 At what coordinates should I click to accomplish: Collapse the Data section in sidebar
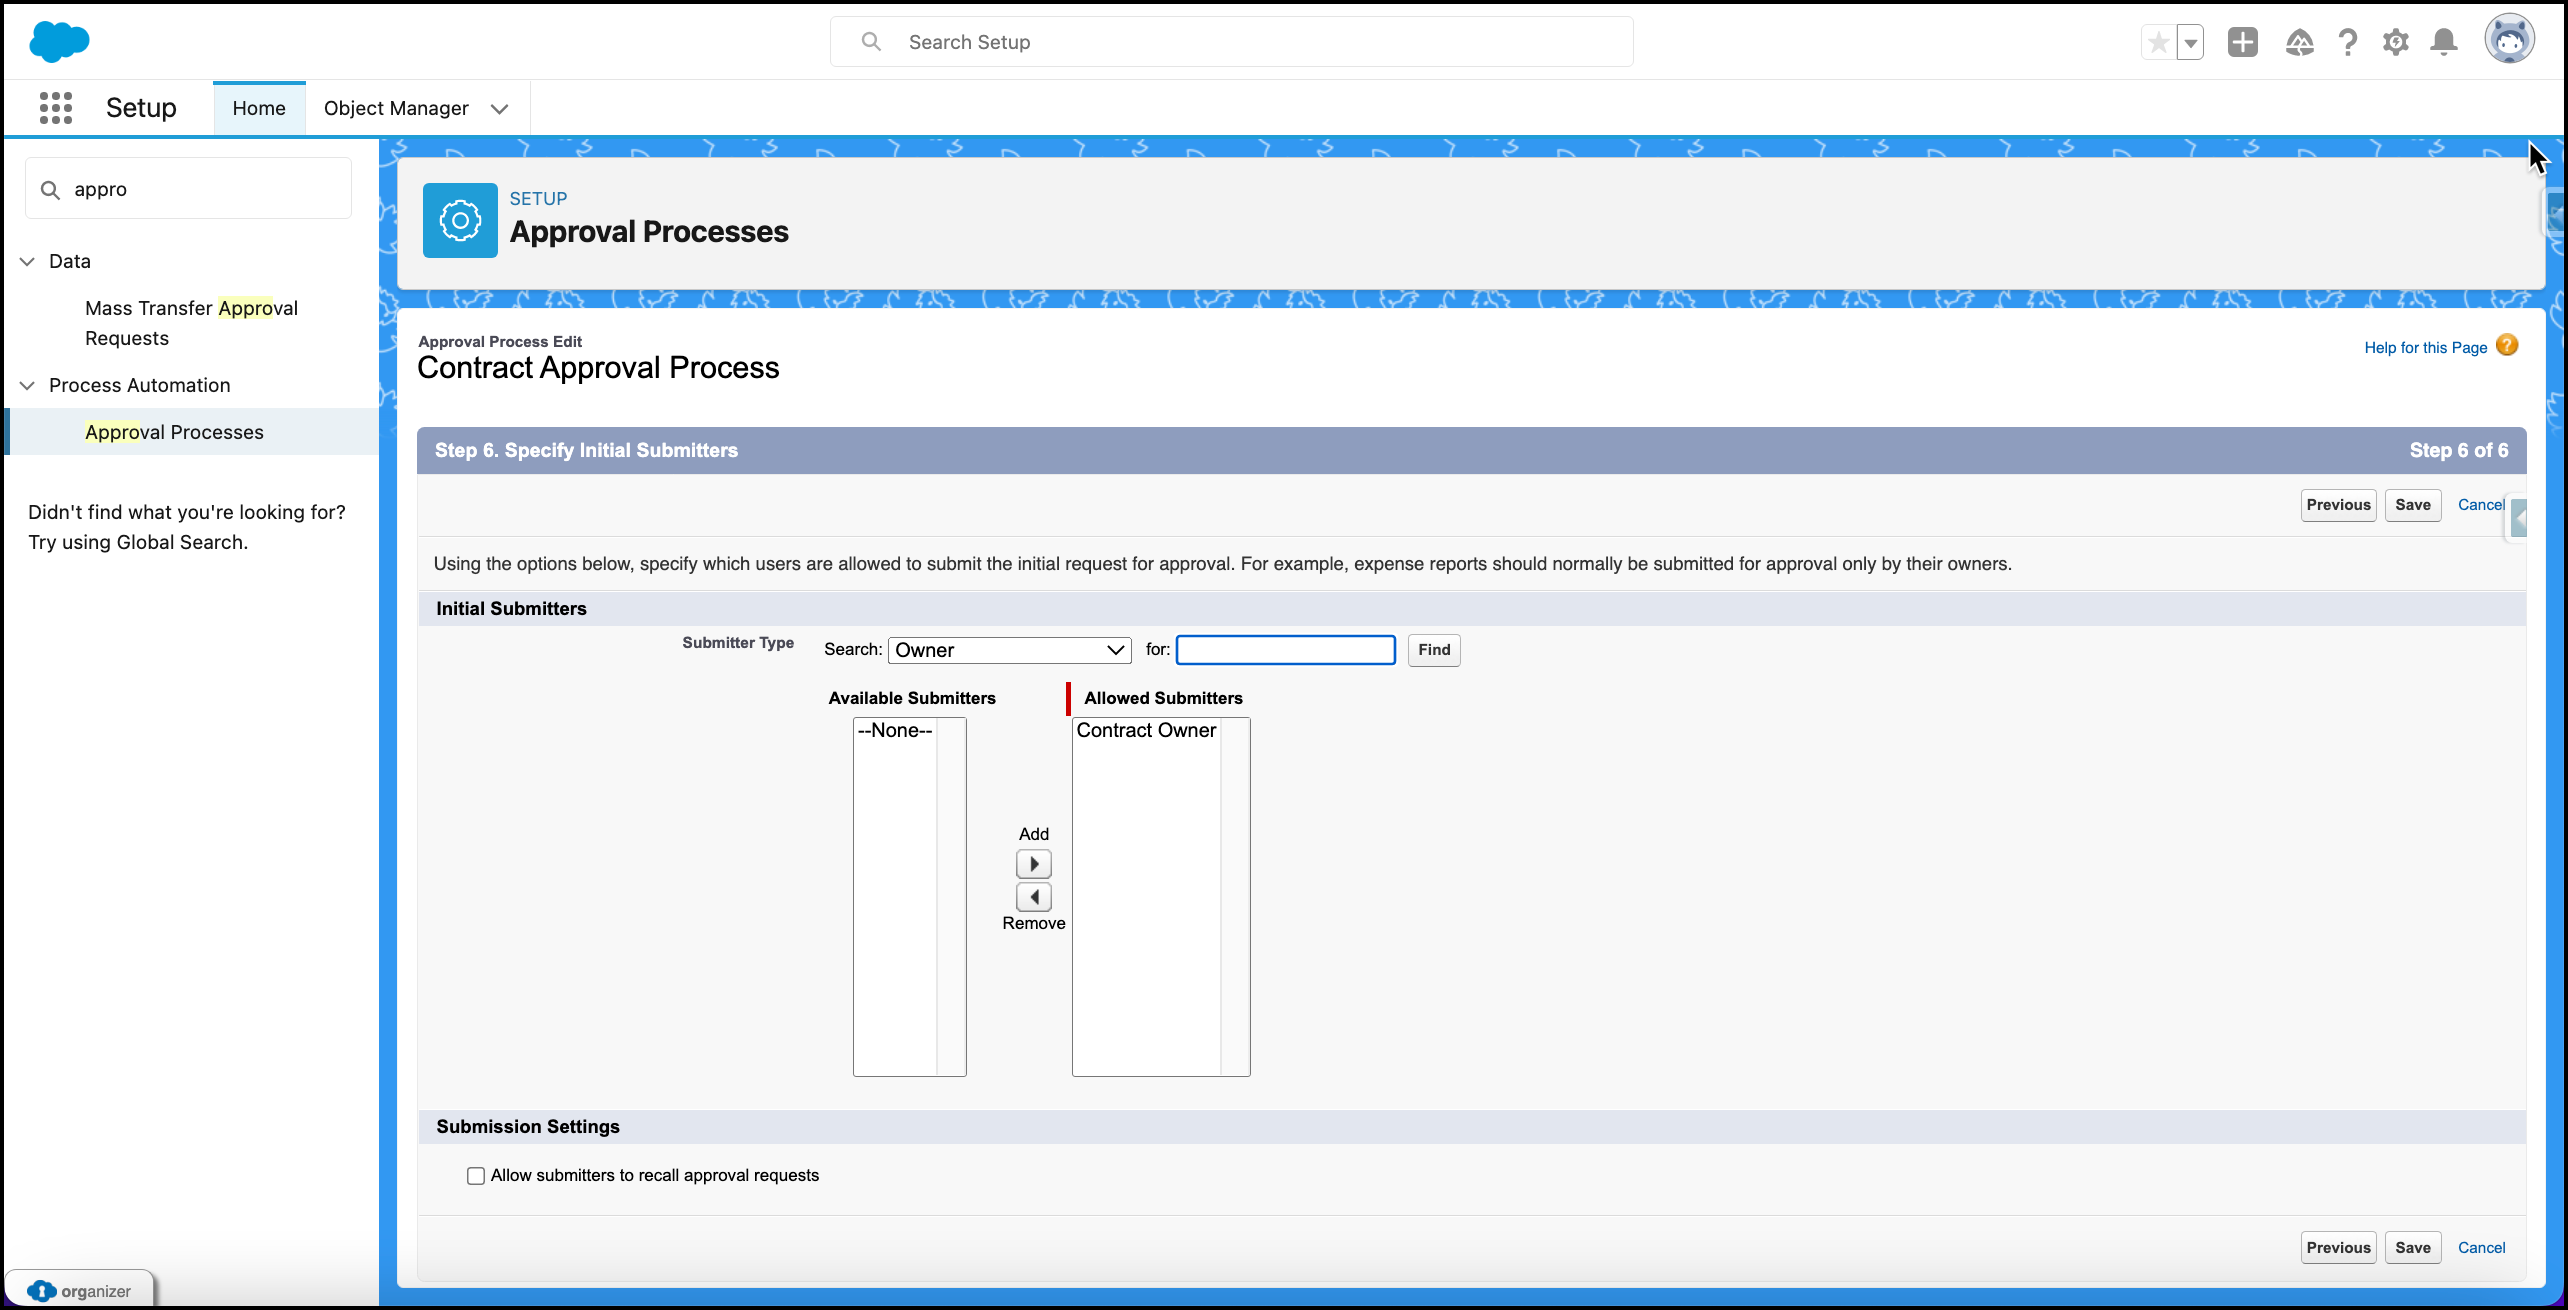(27, 262)
